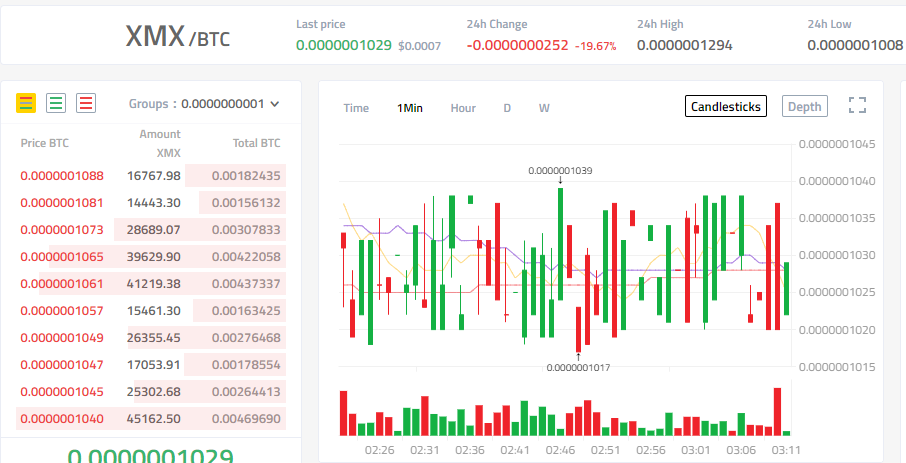Click the Price BTC column header
Viewport: 906px width, 463px height.
coord(44,143)
